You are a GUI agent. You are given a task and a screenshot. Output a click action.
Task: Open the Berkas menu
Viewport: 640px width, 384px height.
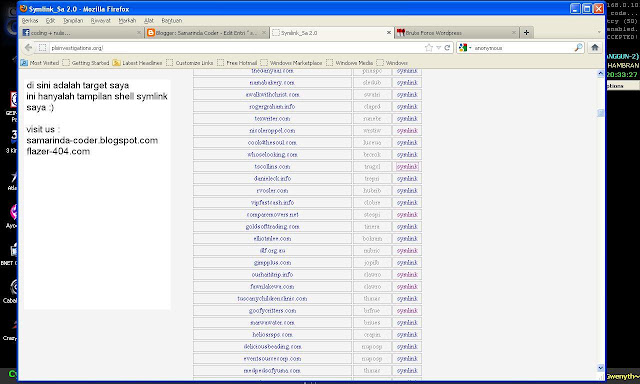pos(30,20)
